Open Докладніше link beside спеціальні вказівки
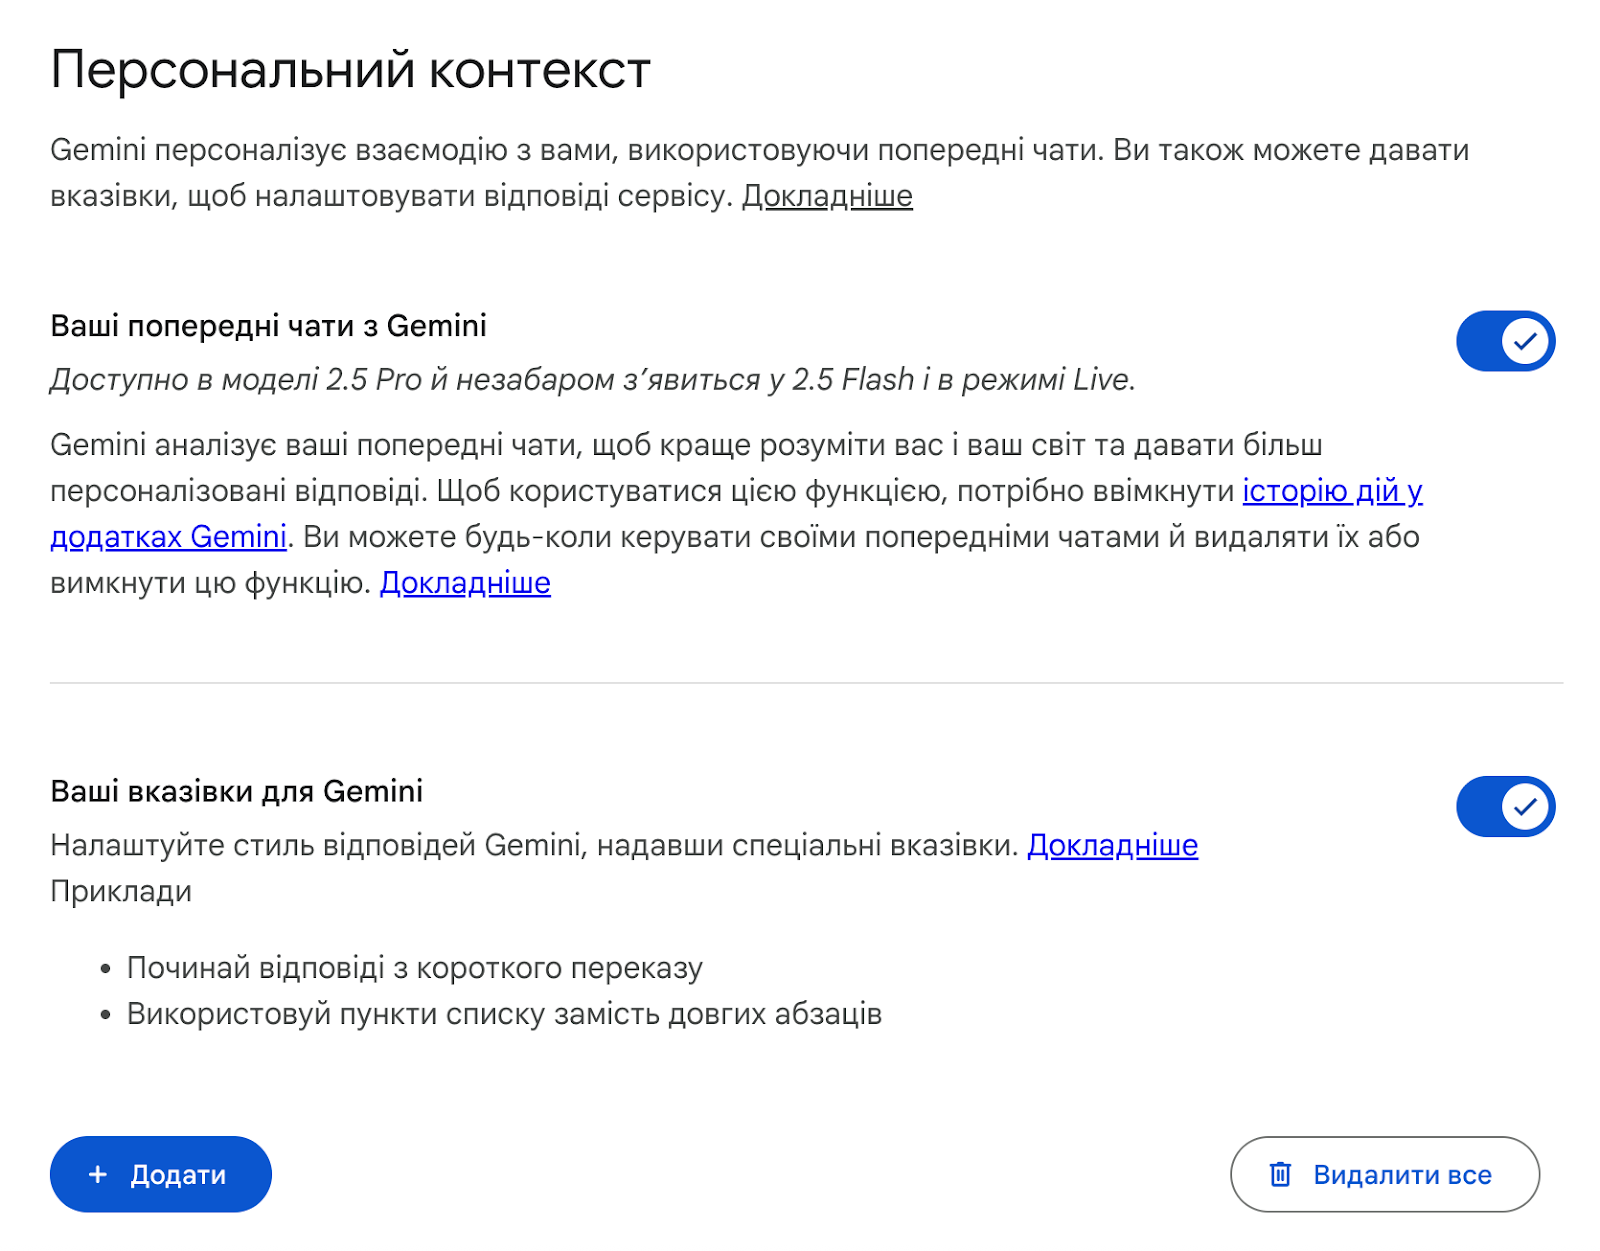Image resolution: width=1600 pixels, height=1251 pixels. [x=1112, y=846]
